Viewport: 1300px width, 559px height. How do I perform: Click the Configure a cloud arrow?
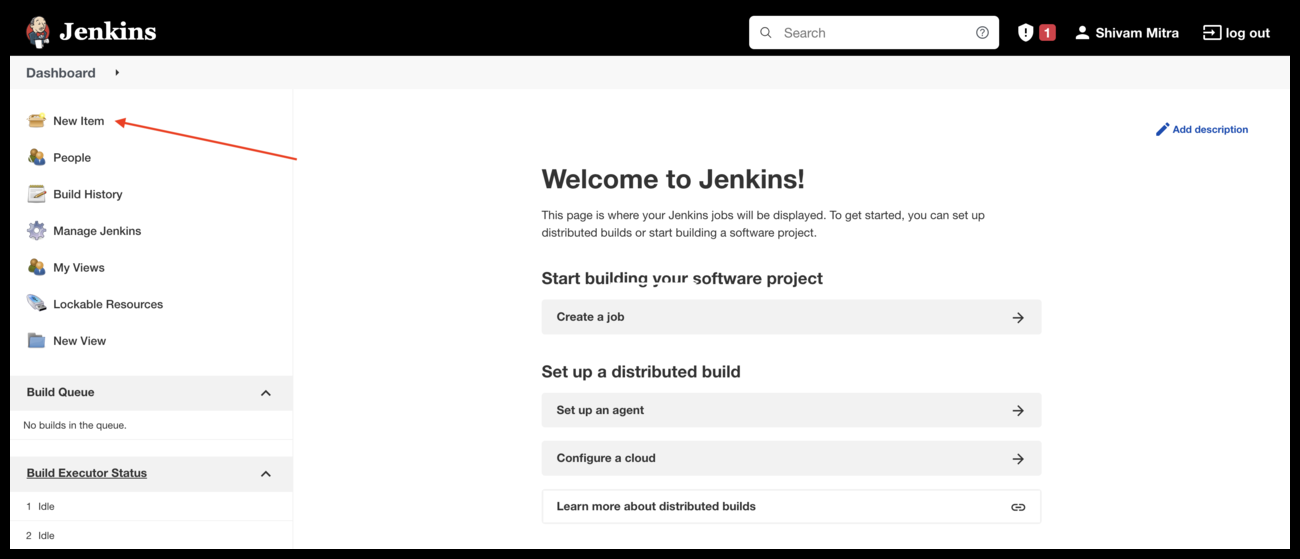click(x=1018, y=459)
